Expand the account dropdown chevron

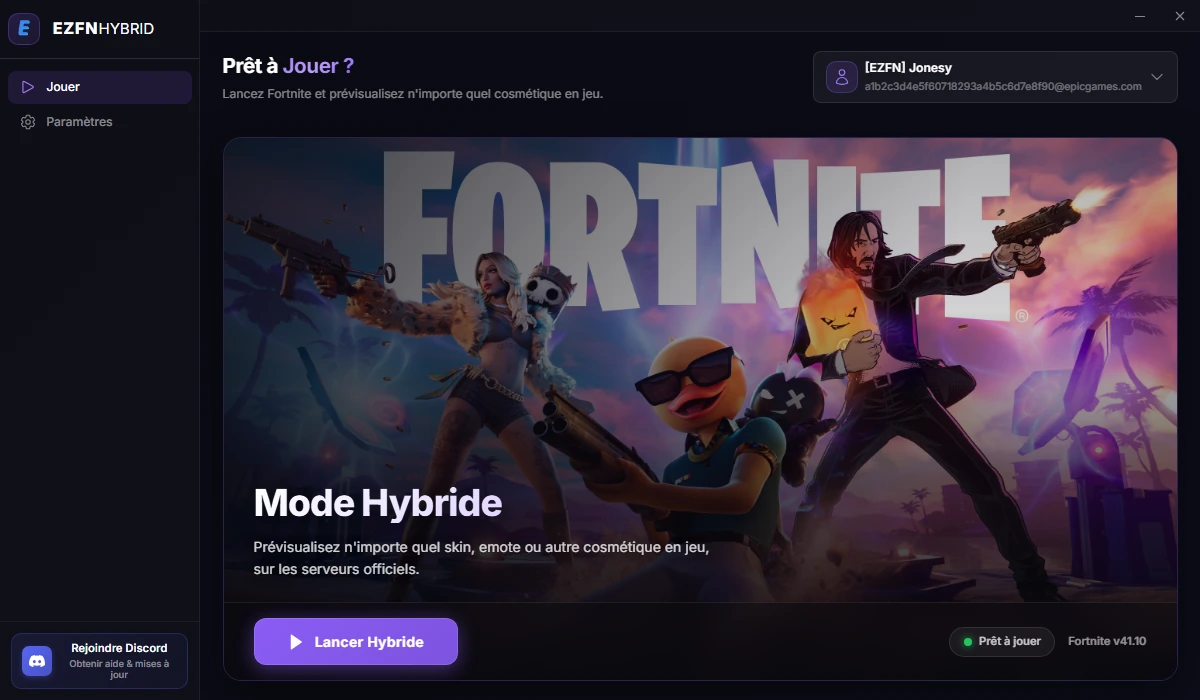(1157, 77)
